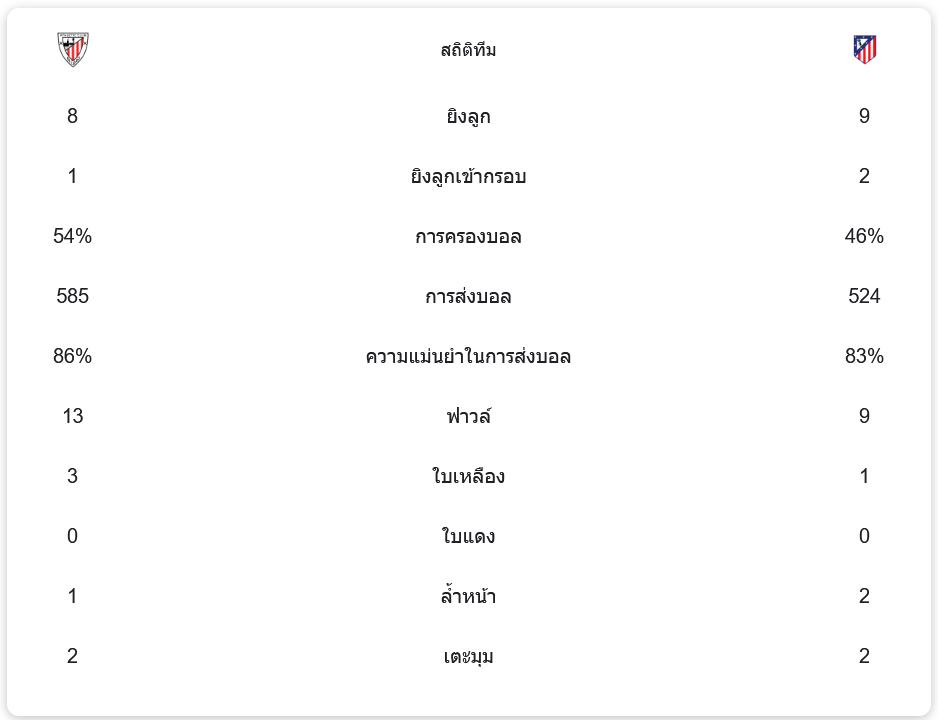Click the 585 passes value

pyautogui.click(x=72, y=296)
